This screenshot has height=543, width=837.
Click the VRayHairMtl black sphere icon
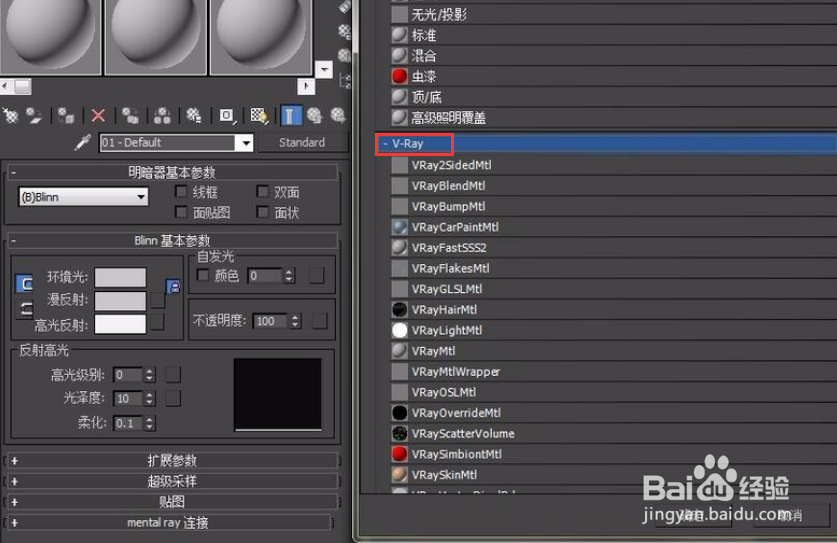pos(399,310)
